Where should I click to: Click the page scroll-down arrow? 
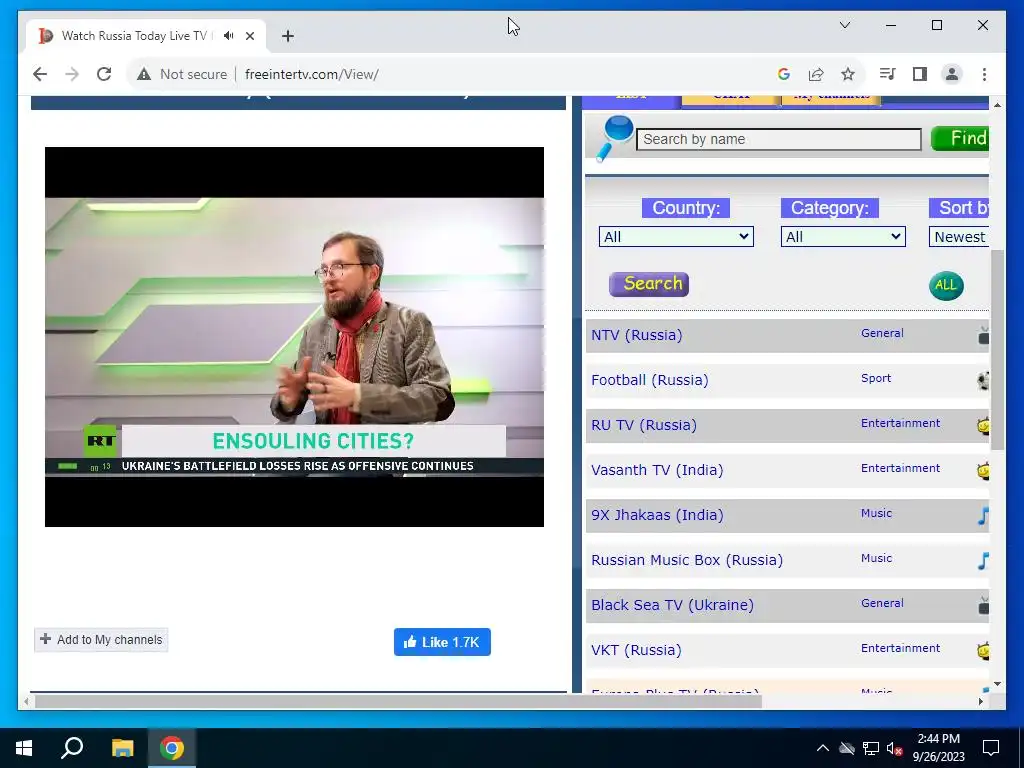click(997, 684)
